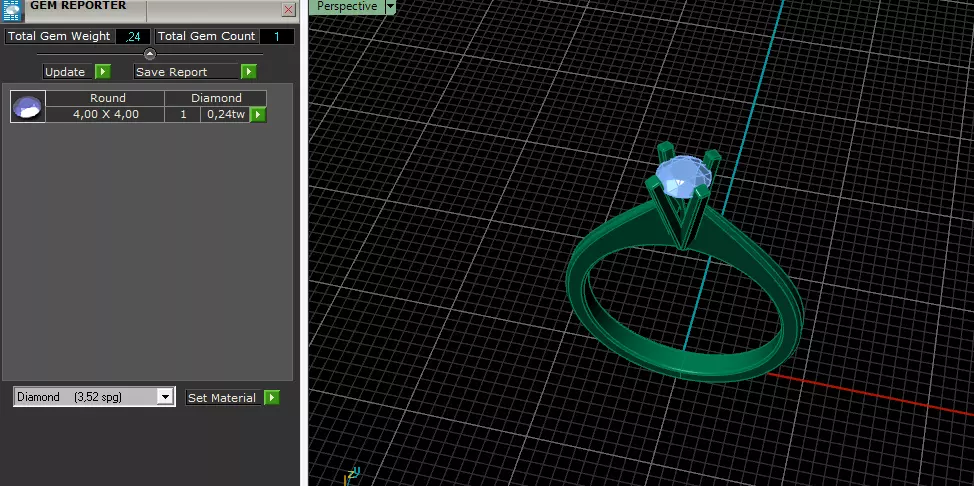974x486 pixels.
Task: Click the green arrow next to Set Material
Action: (271, 398)
